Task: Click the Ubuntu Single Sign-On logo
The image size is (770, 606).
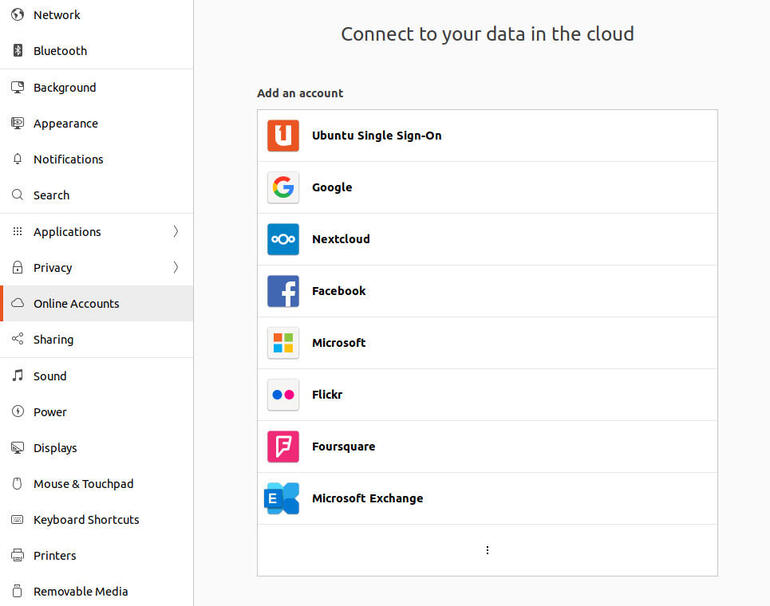Action: click(x=283, y=136)
